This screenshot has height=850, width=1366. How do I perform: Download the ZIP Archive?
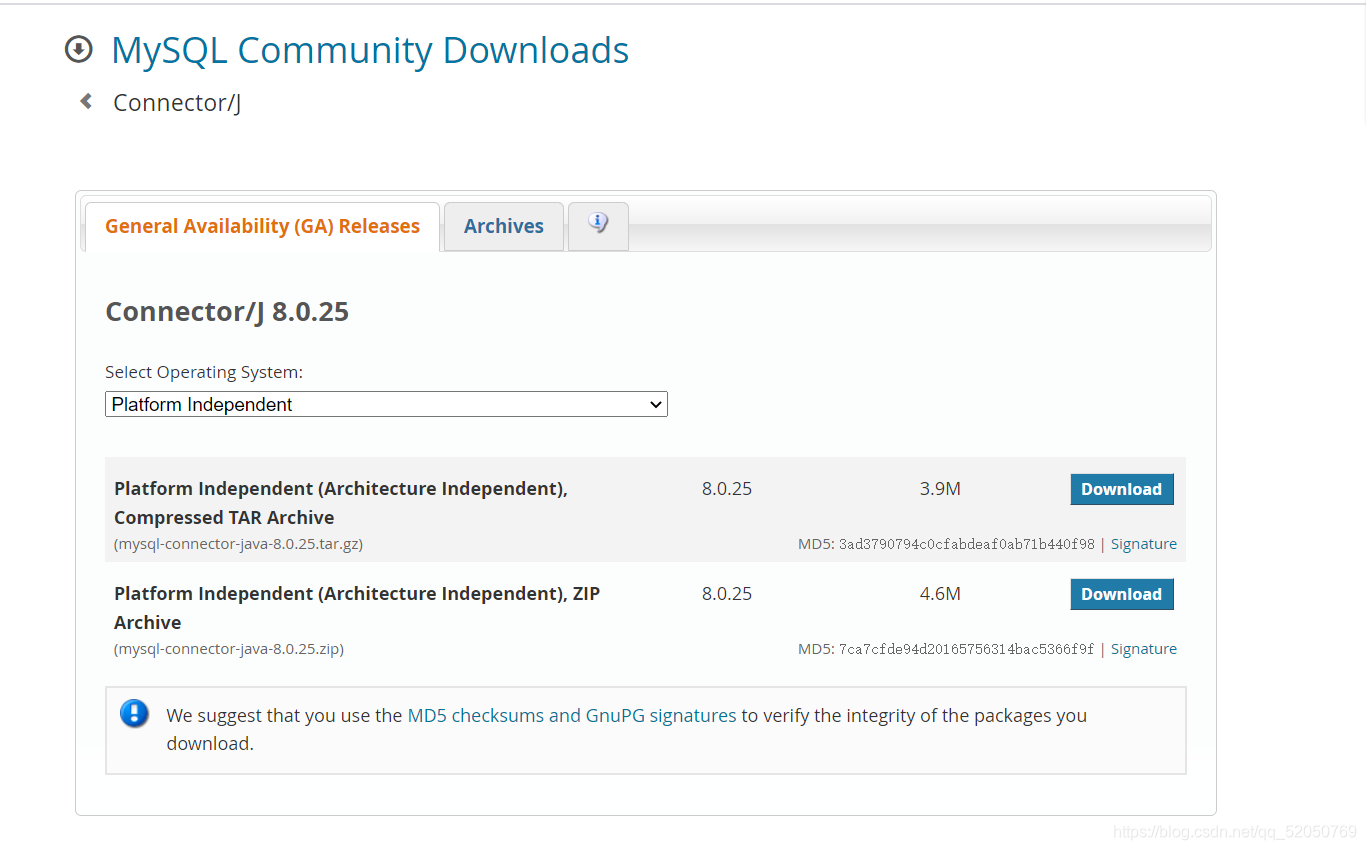(1122, 594)
